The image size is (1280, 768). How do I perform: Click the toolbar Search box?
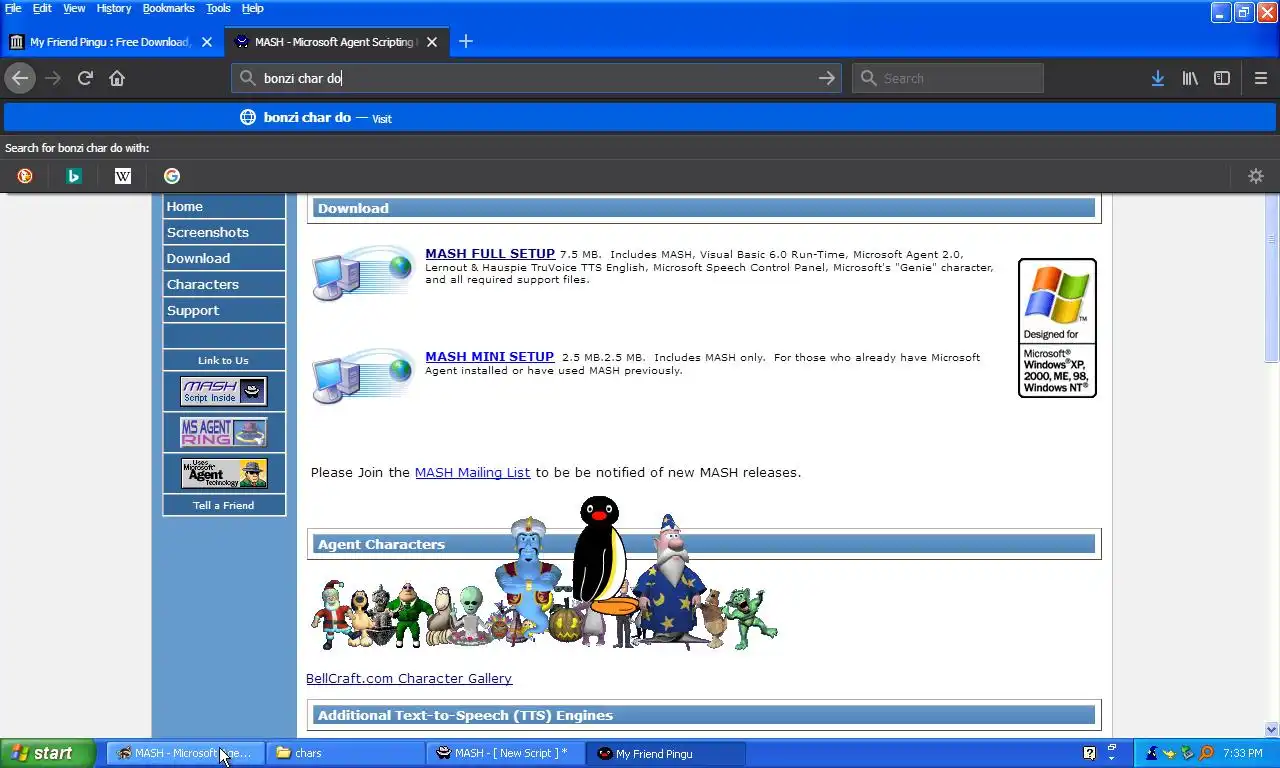pyautogui.click(x=948, y=78)
